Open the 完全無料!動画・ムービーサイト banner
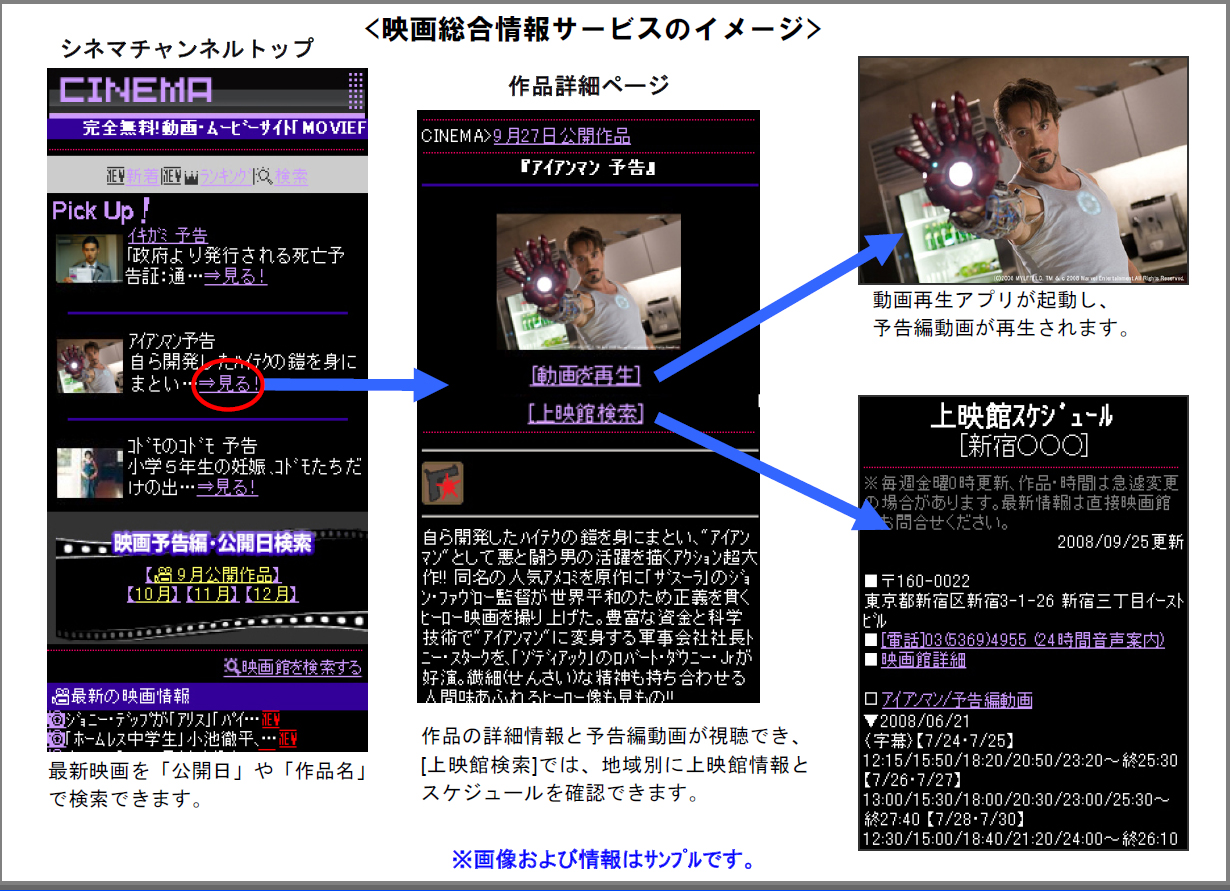 pos(208,129)
